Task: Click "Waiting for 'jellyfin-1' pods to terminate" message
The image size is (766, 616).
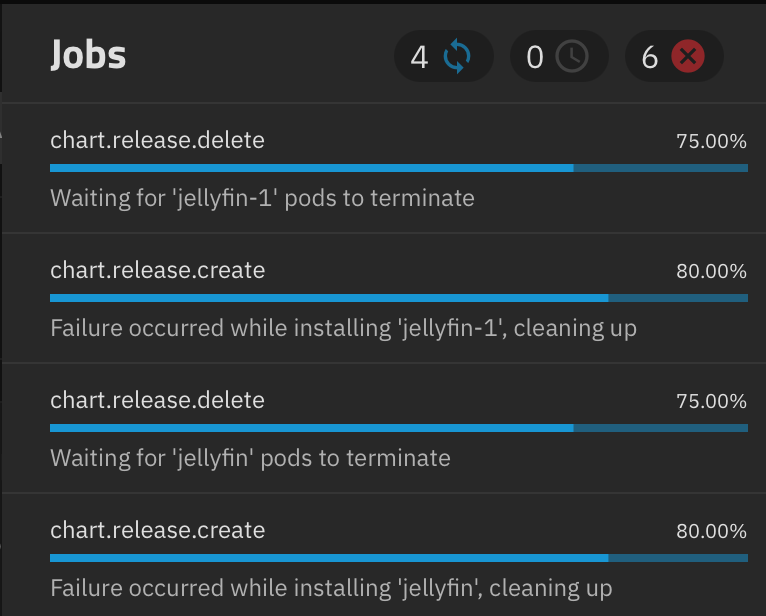Action: (262, 198)
